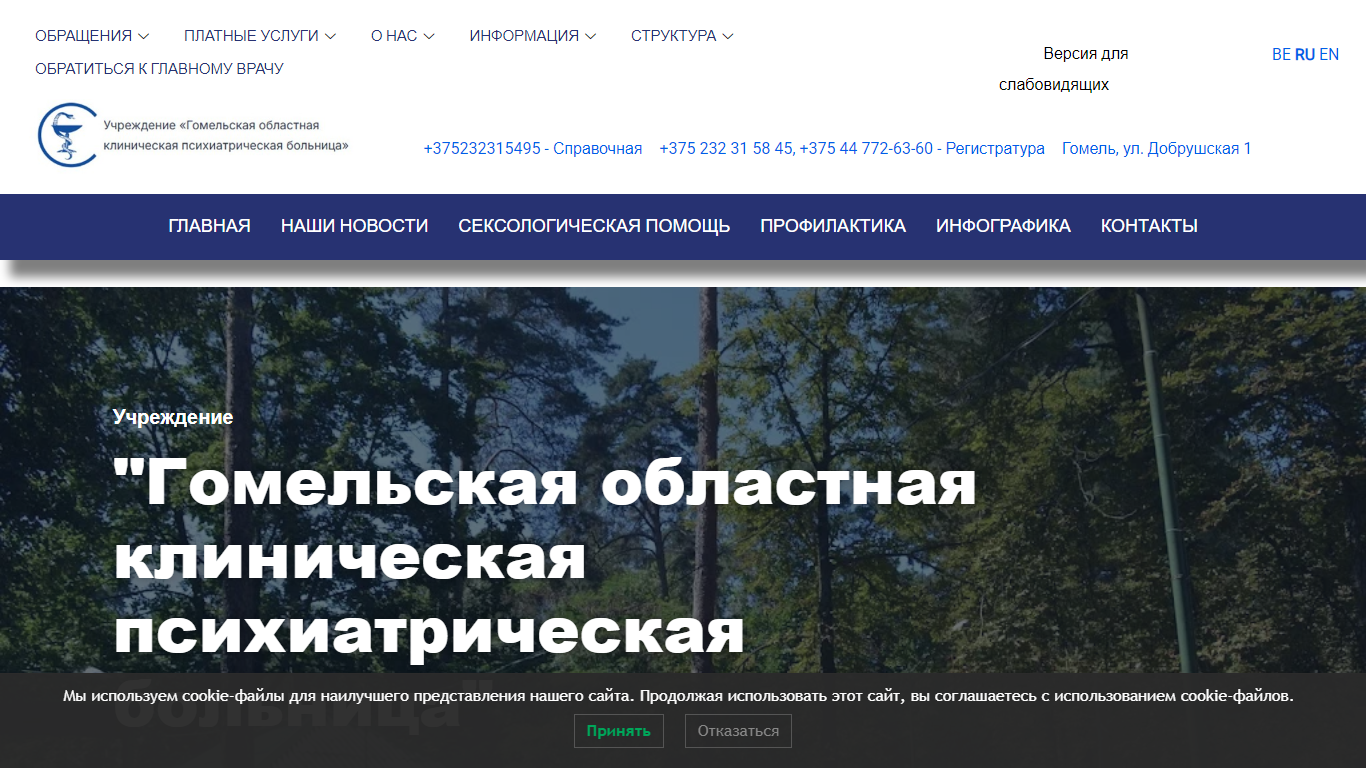Screen dimensions: 1366x768
Task: Accept cookies with Принять button
Action: coord(619,731)
